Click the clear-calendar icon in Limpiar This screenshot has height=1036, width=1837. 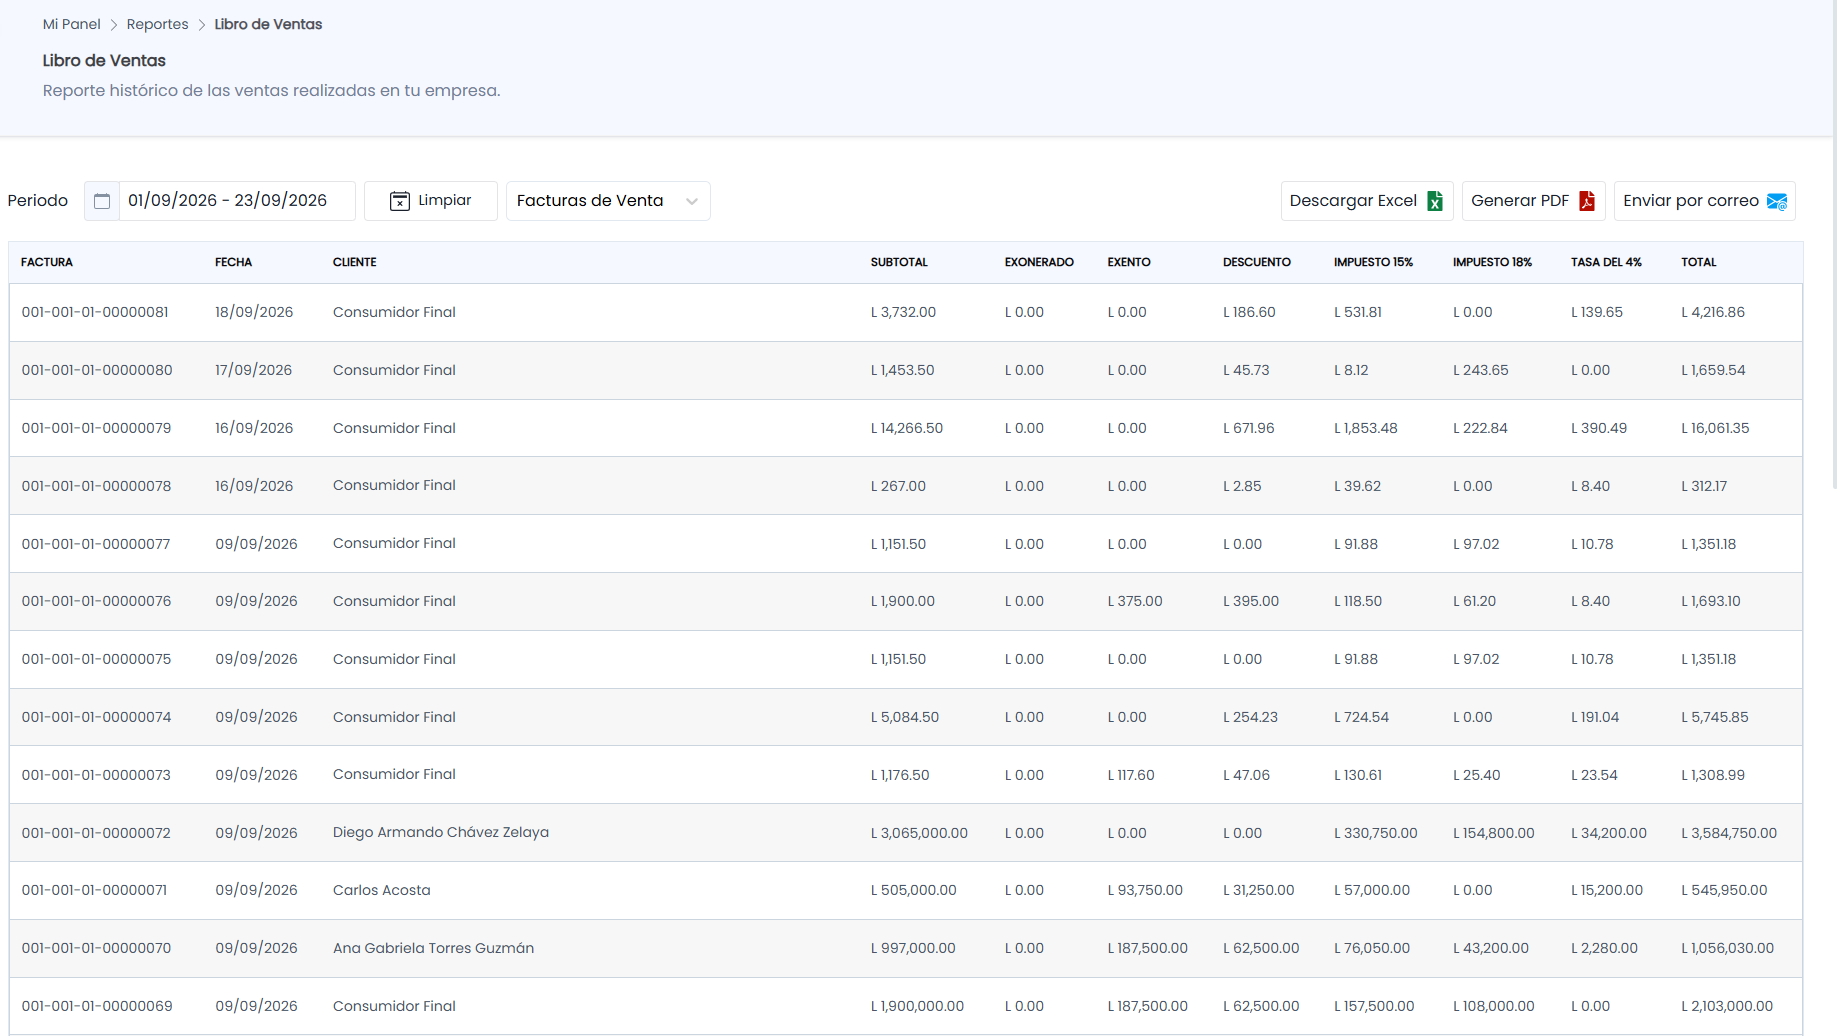(x=400, y=201)
